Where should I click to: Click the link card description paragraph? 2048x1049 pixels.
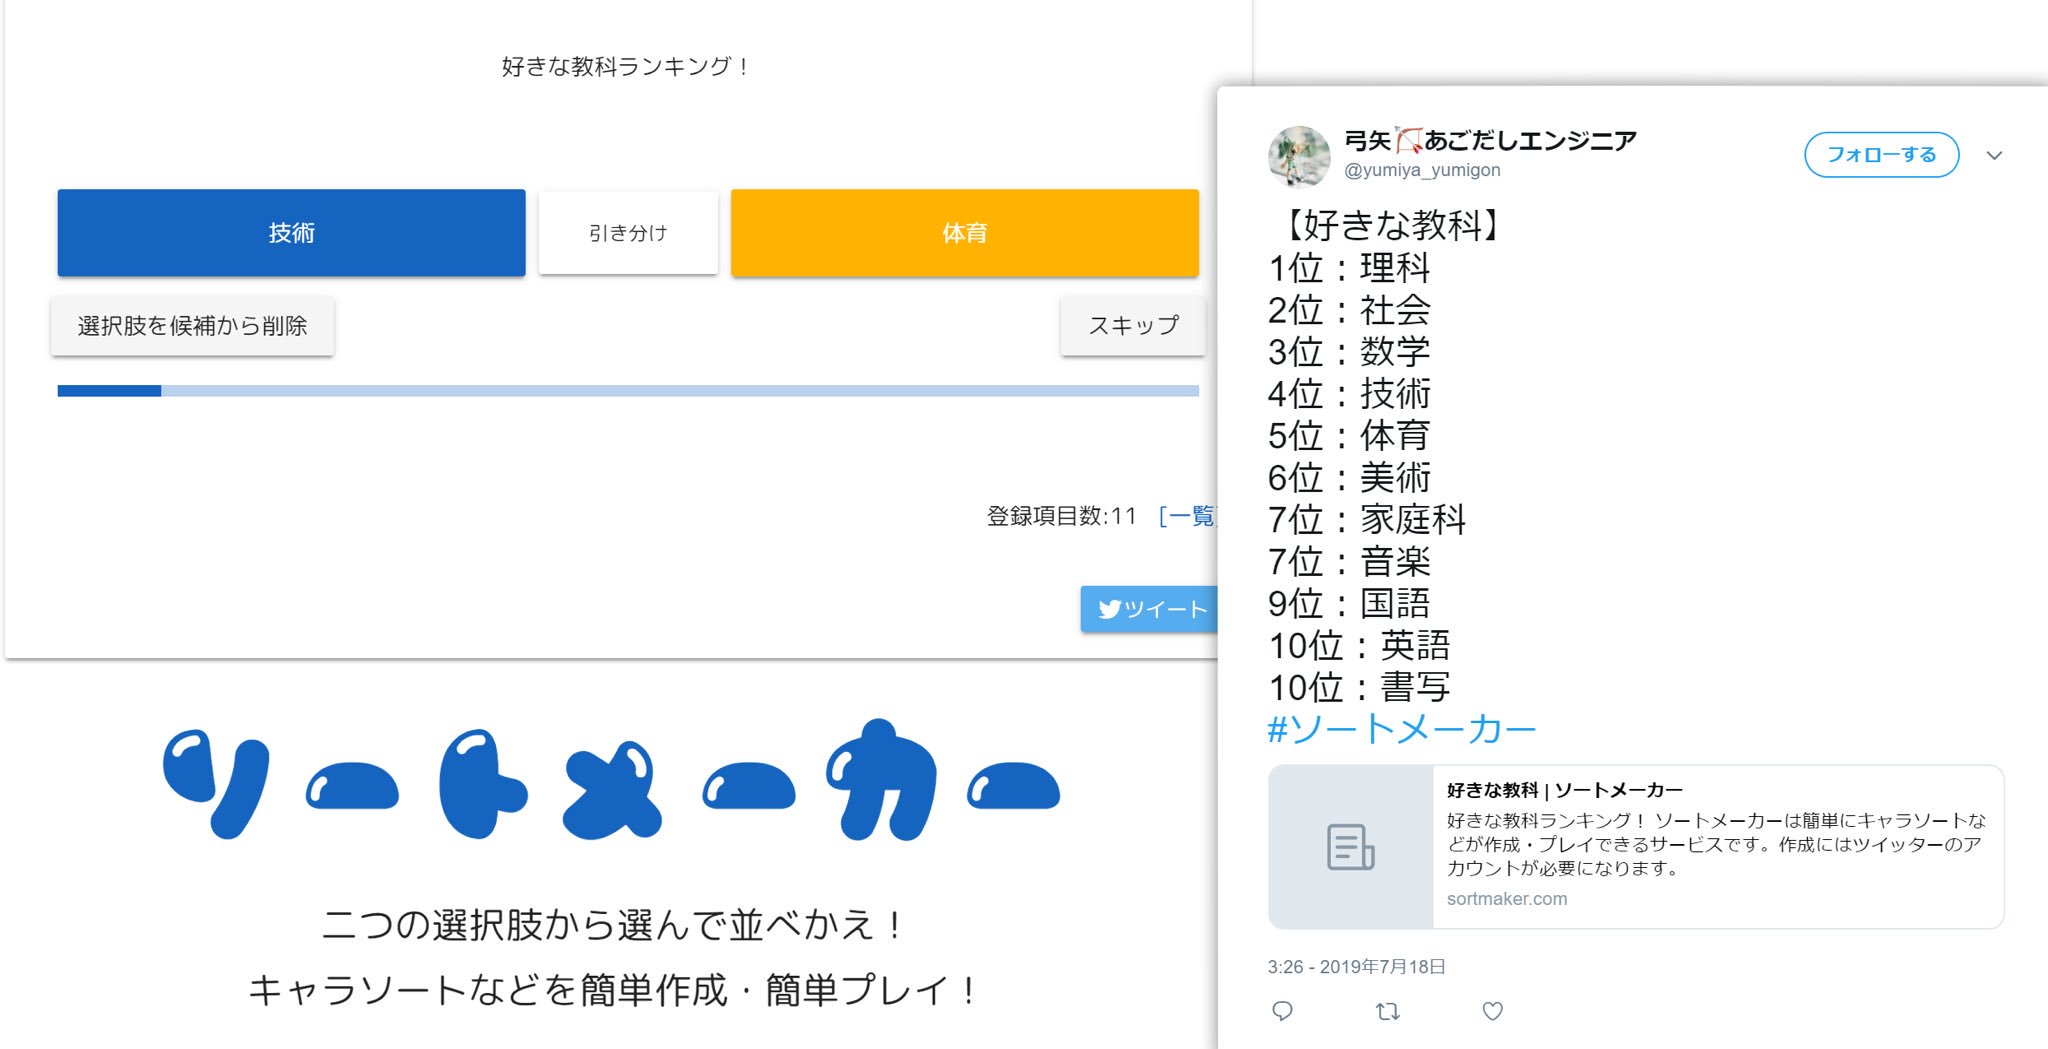1716,844
